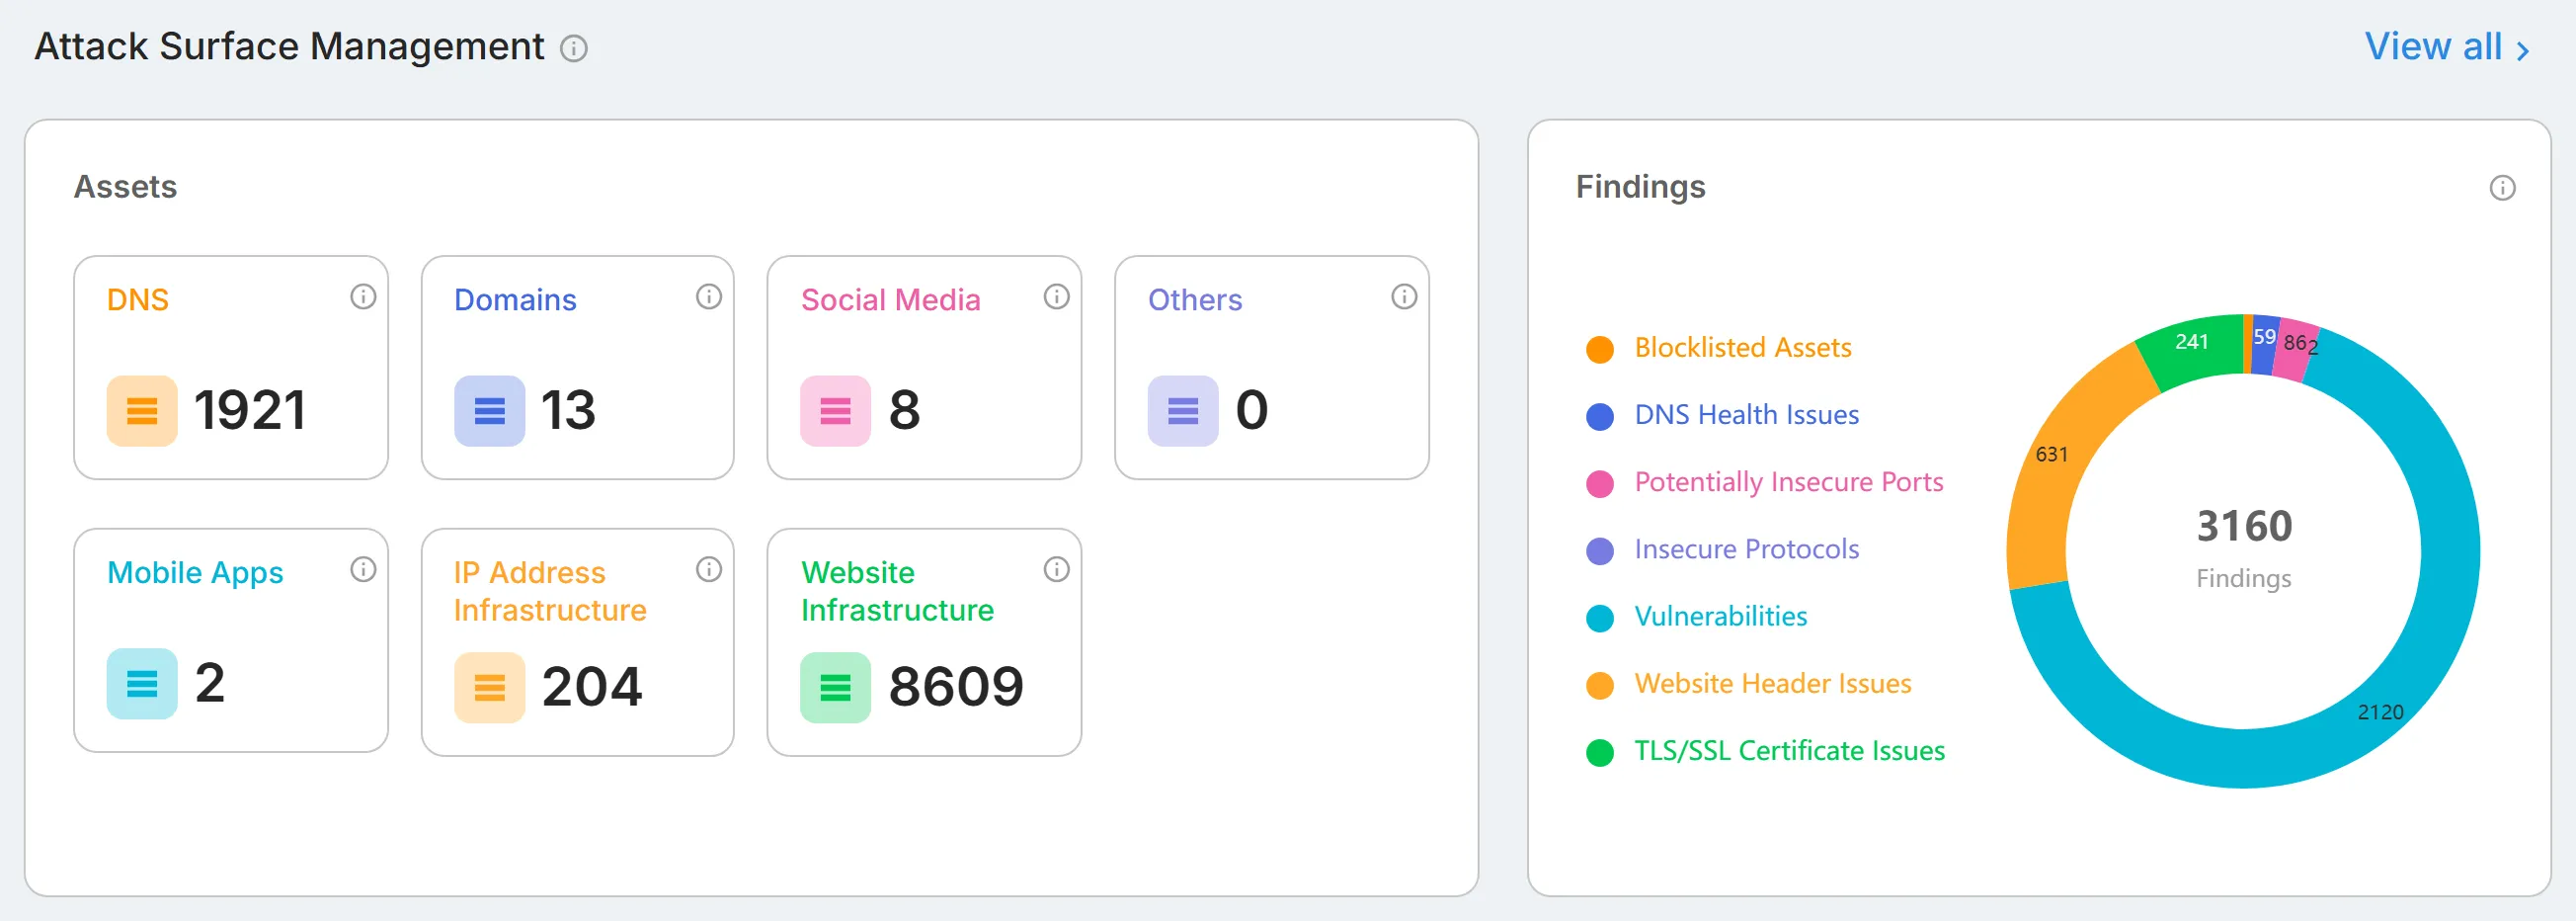2576x921 pixels.
Task: Click the orange DNS list icon
Action: click(x=142, y=411)
